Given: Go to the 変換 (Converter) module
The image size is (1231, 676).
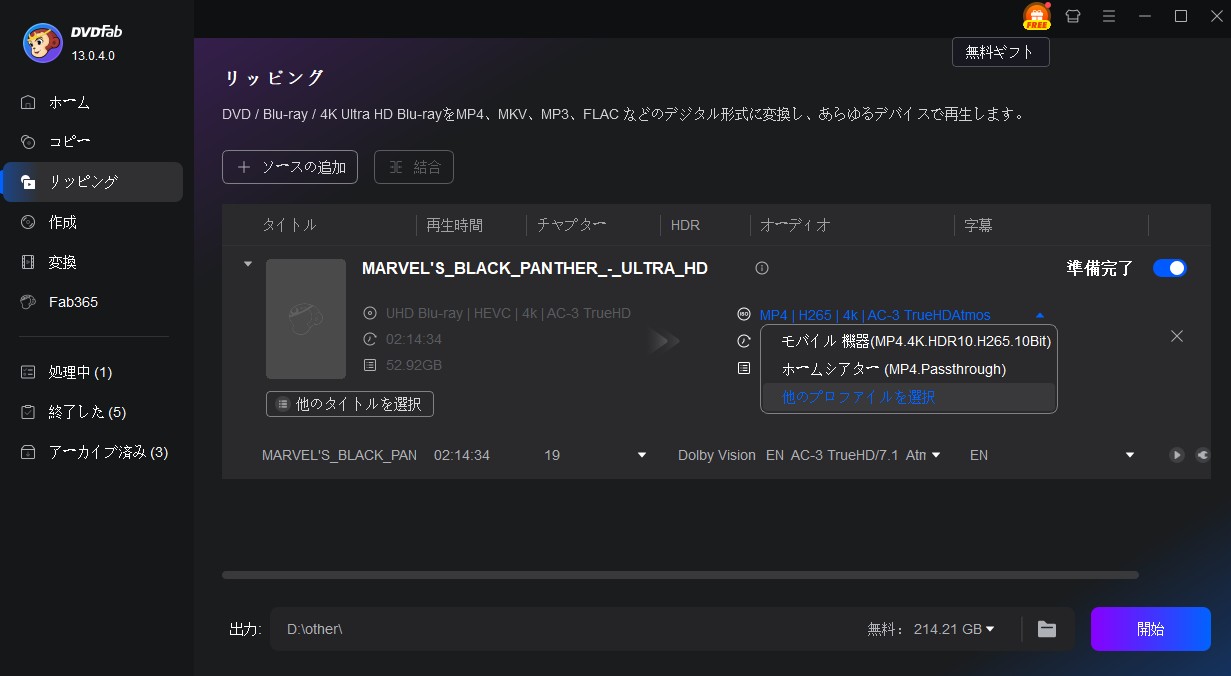Looking at the screenshot, I should click(92, 262).
